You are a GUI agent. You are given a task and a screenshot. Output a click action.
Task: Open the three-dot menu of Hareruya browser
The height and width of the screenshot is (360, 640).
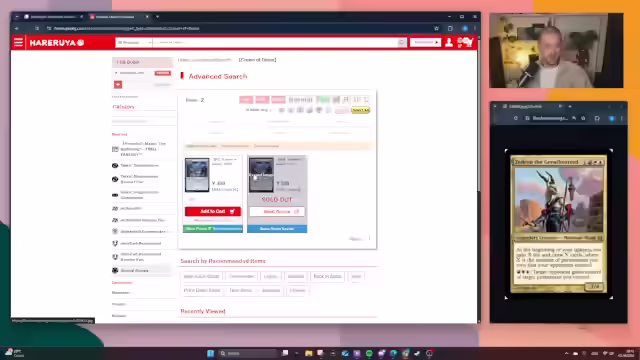475,29
